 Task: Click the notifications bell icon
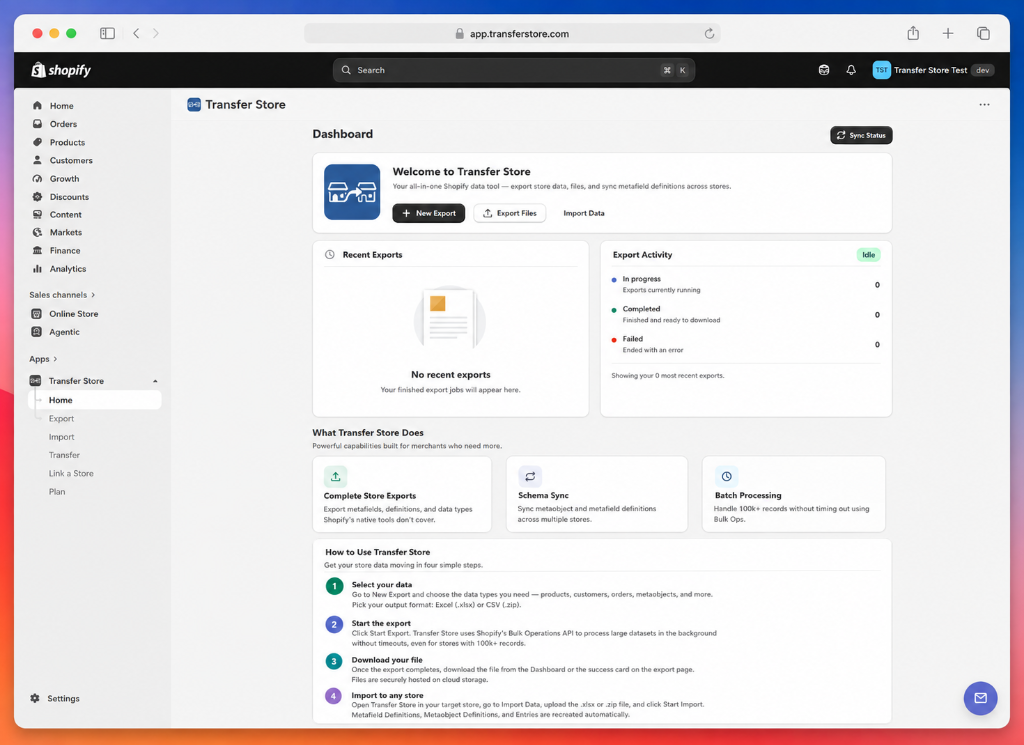[851, 70]
